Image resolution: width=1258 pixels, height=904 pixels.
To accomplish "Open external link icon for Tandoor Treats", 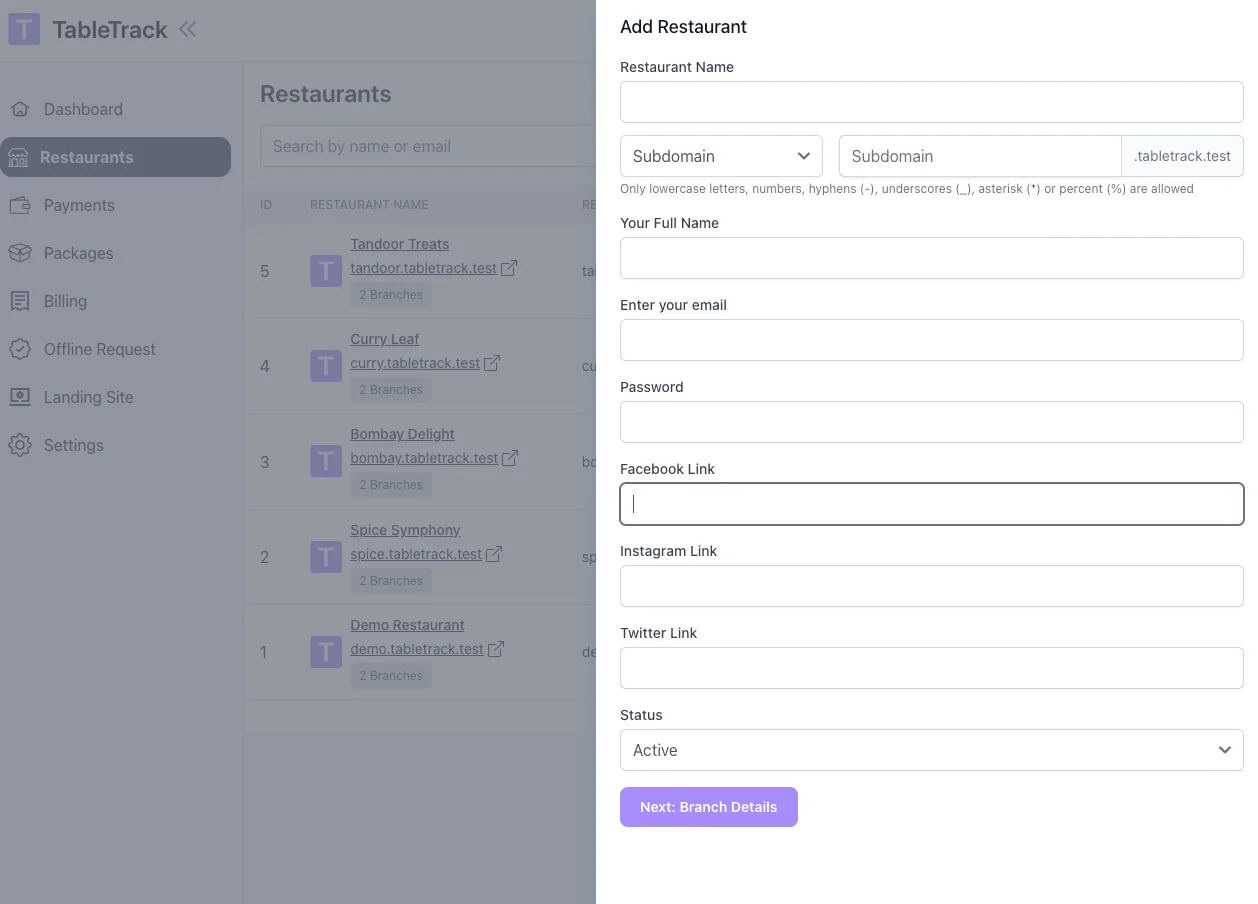I will (509, 268).
